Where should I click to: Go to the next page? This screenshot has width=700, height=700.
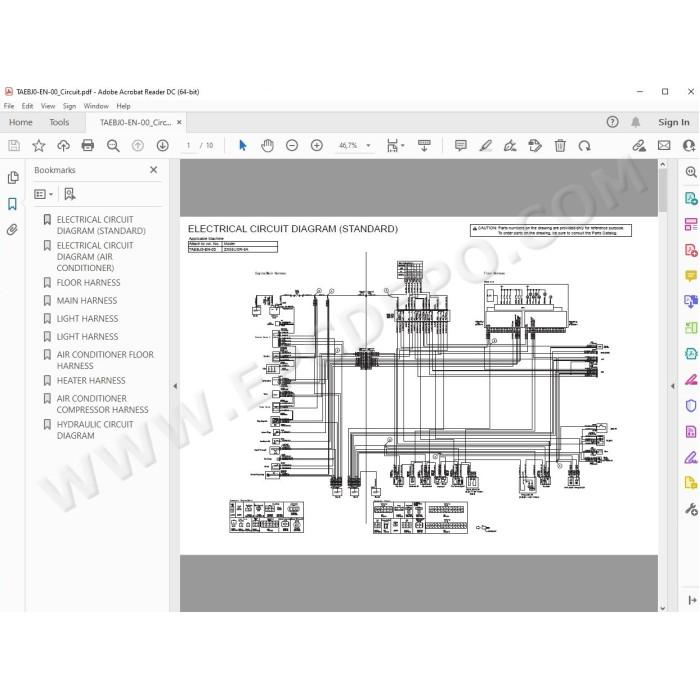pyautogui.click(x=162, y=146)
